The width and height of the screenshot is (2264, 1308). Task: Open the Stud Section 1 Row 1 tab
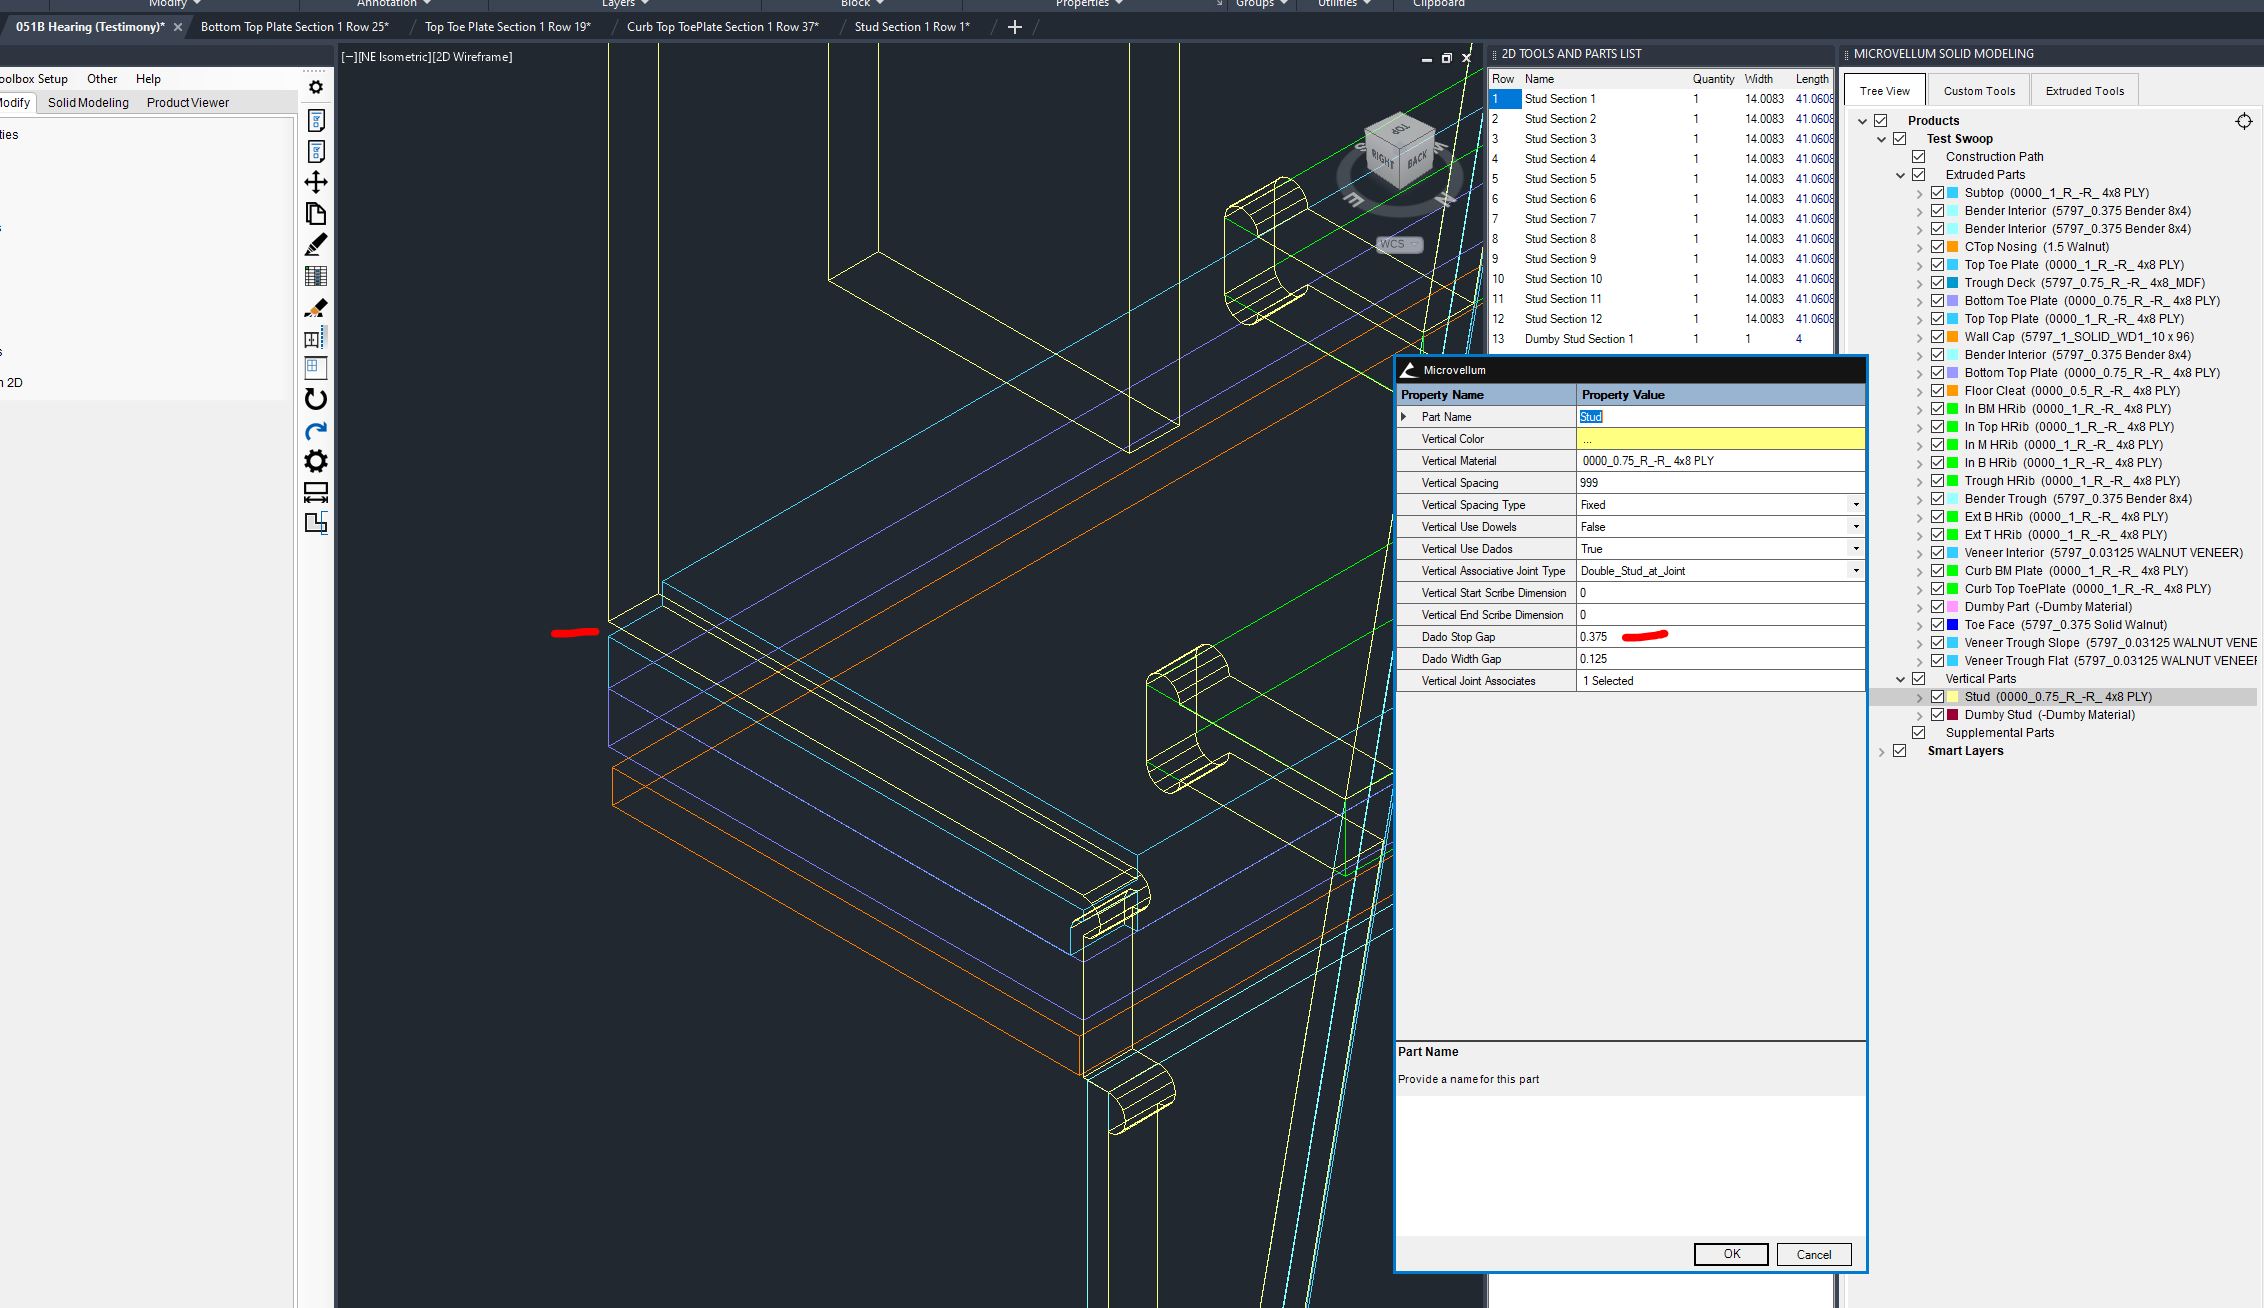[x=911, y=27]
